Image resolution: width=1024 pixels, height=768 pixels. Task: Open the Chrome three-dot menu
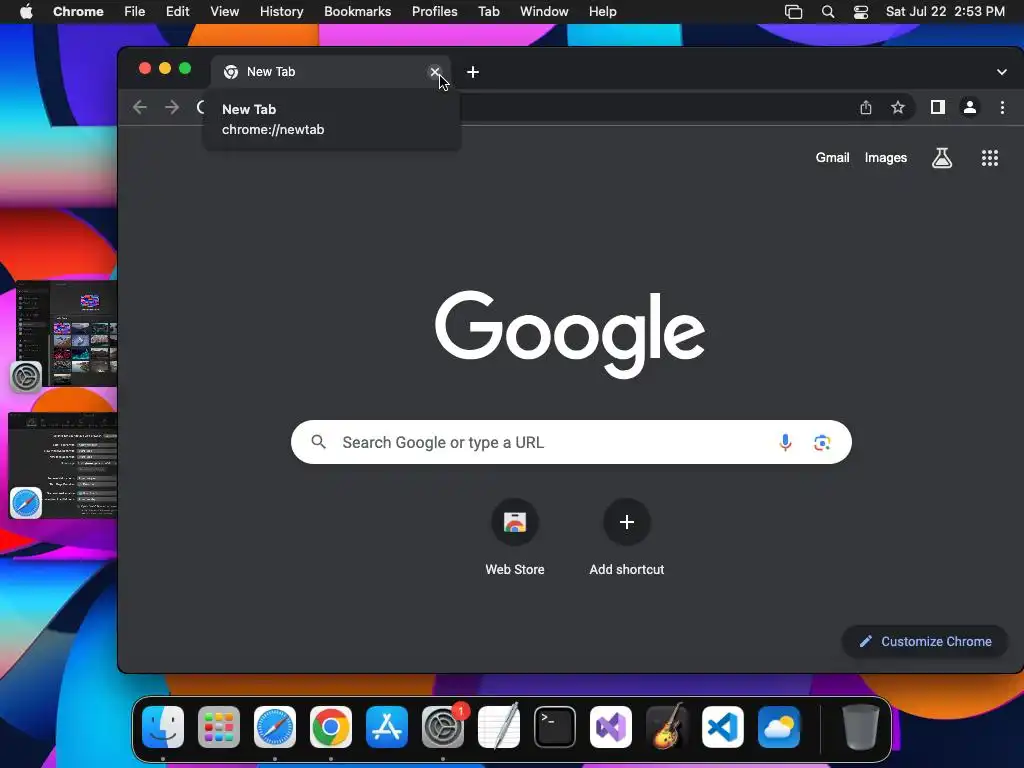(1002, 107)
